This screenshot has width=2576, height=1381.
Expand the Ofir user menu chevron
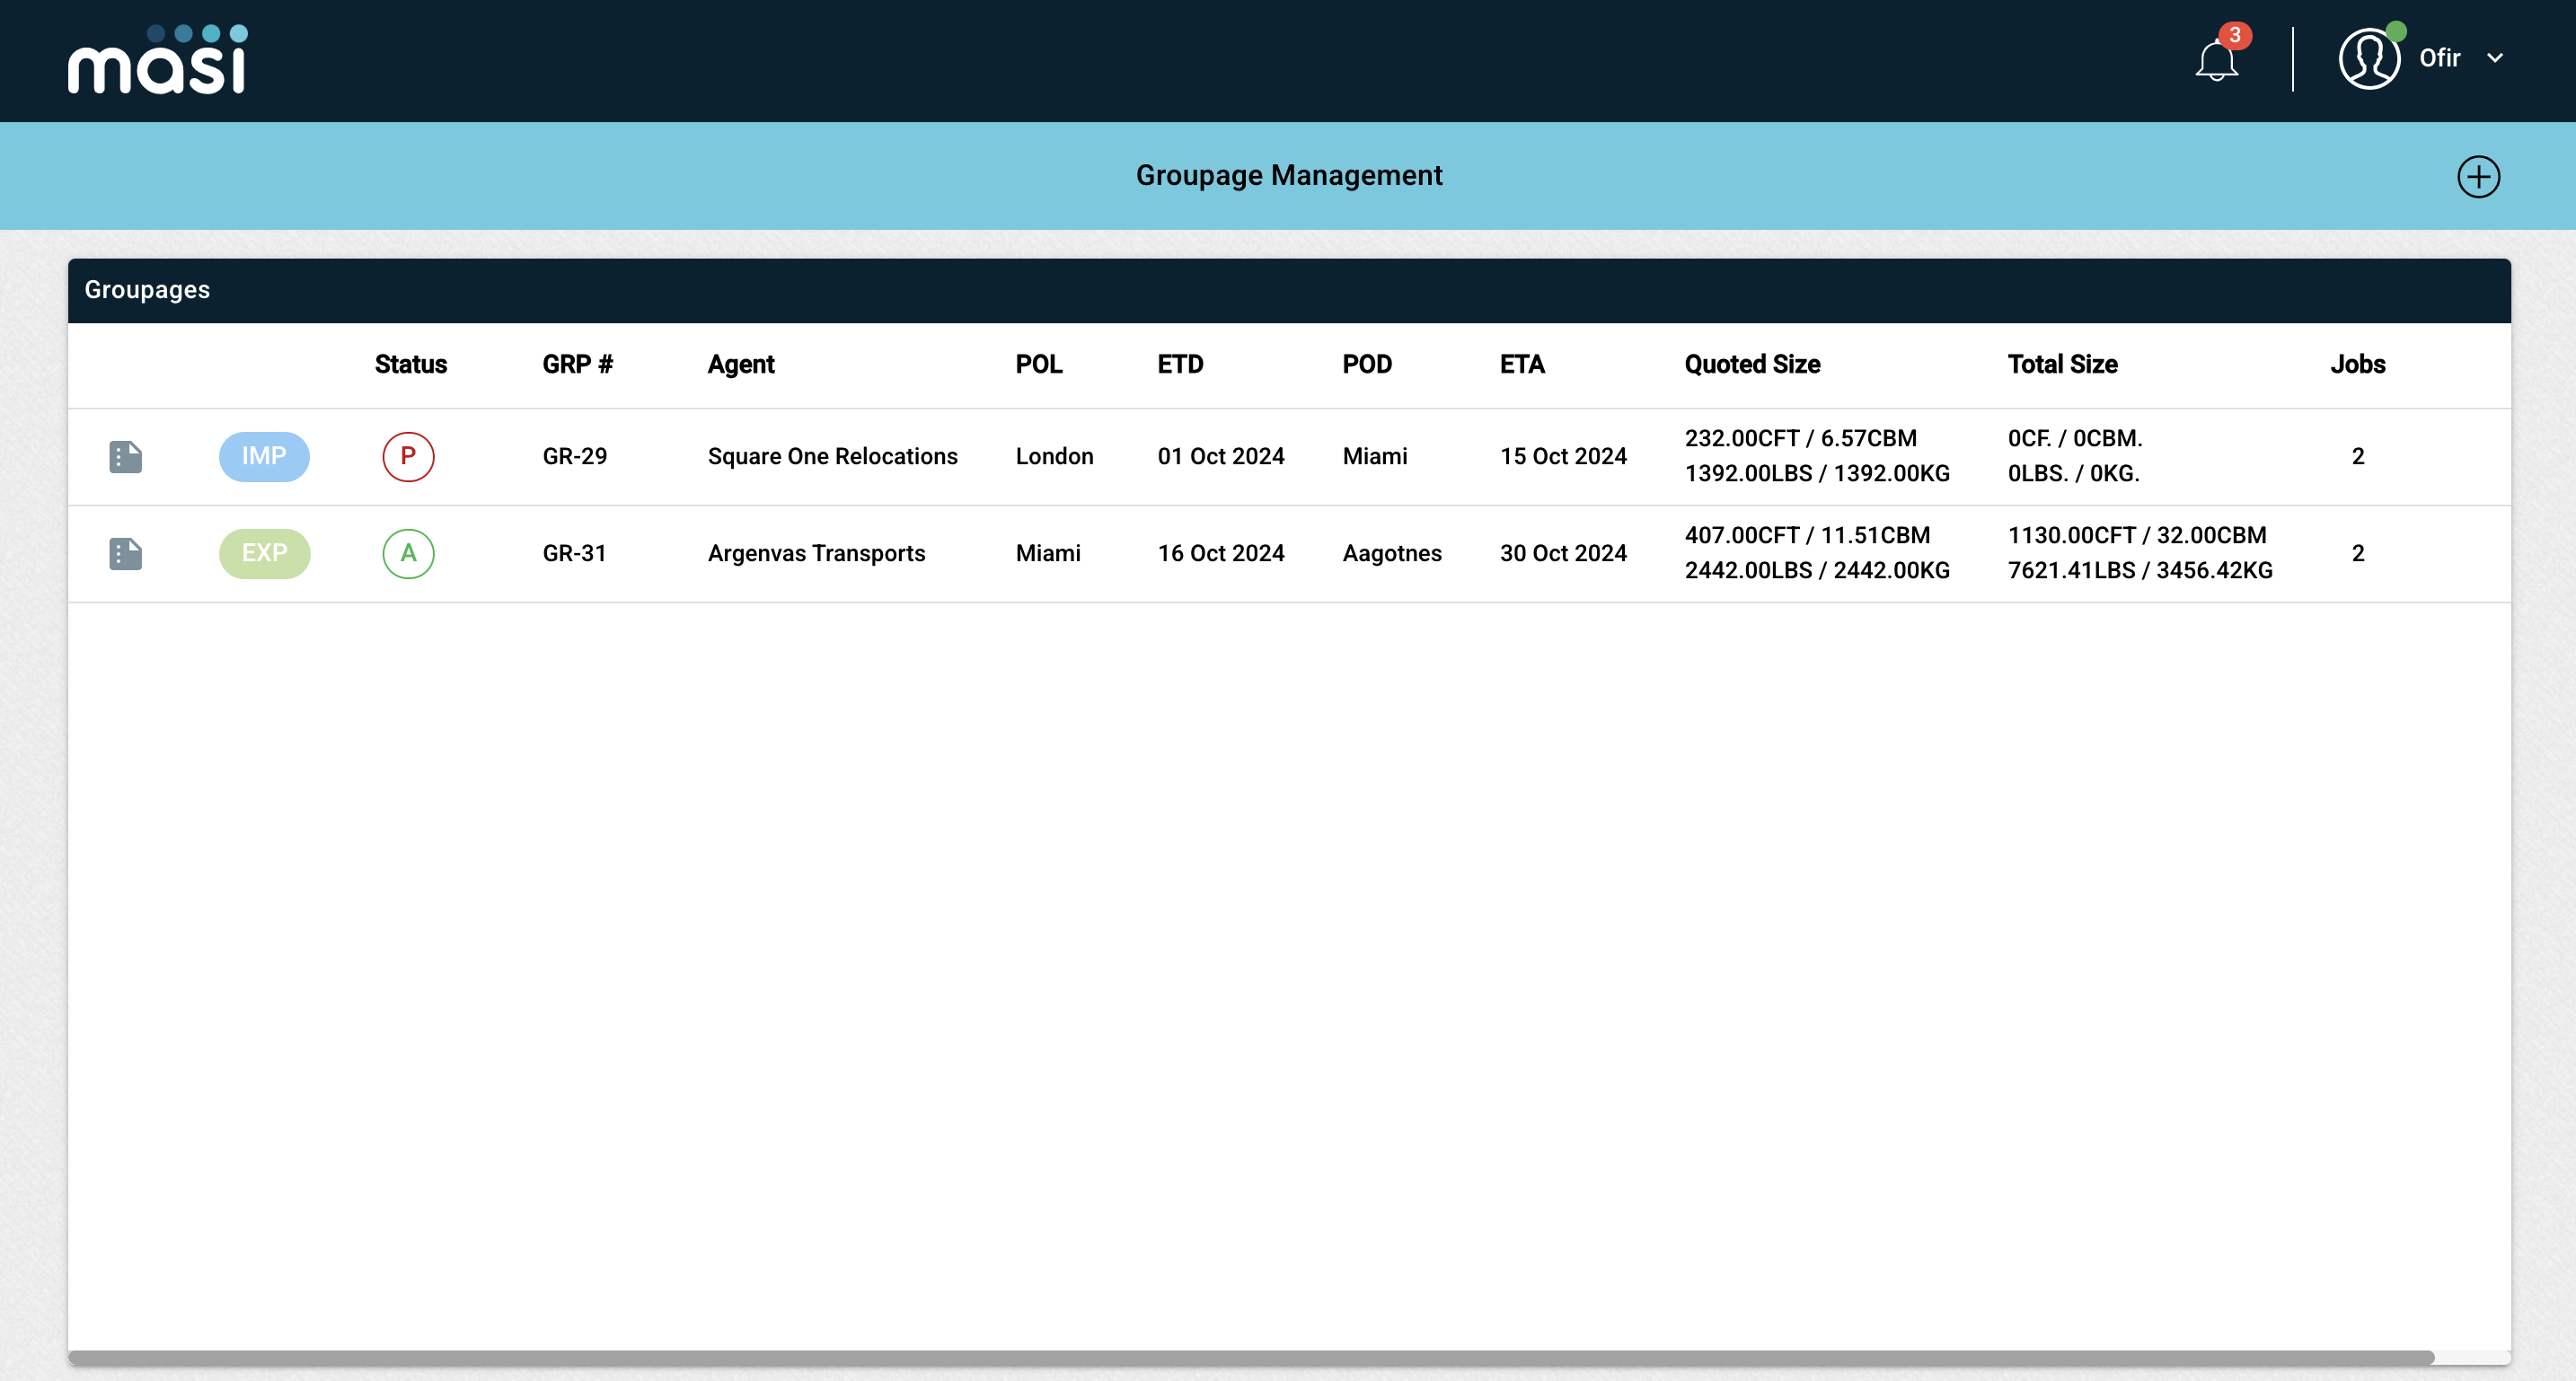pyautogui.click(x=2495, y=59)
